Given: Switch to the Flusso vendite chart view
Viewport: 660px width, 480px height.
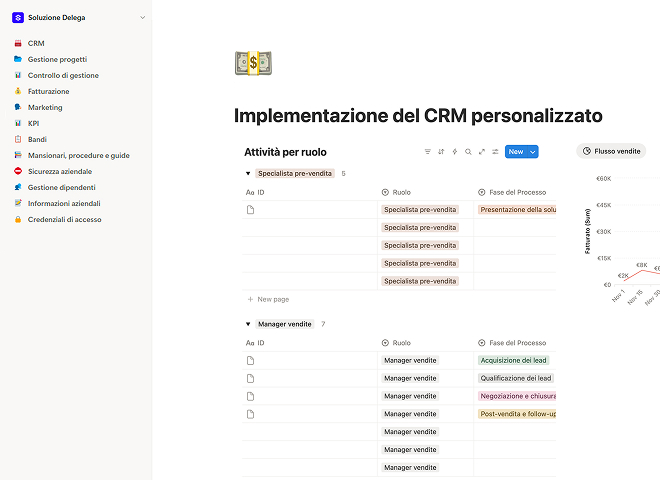Looking at the screenshot, I should (x=611, y=151).
